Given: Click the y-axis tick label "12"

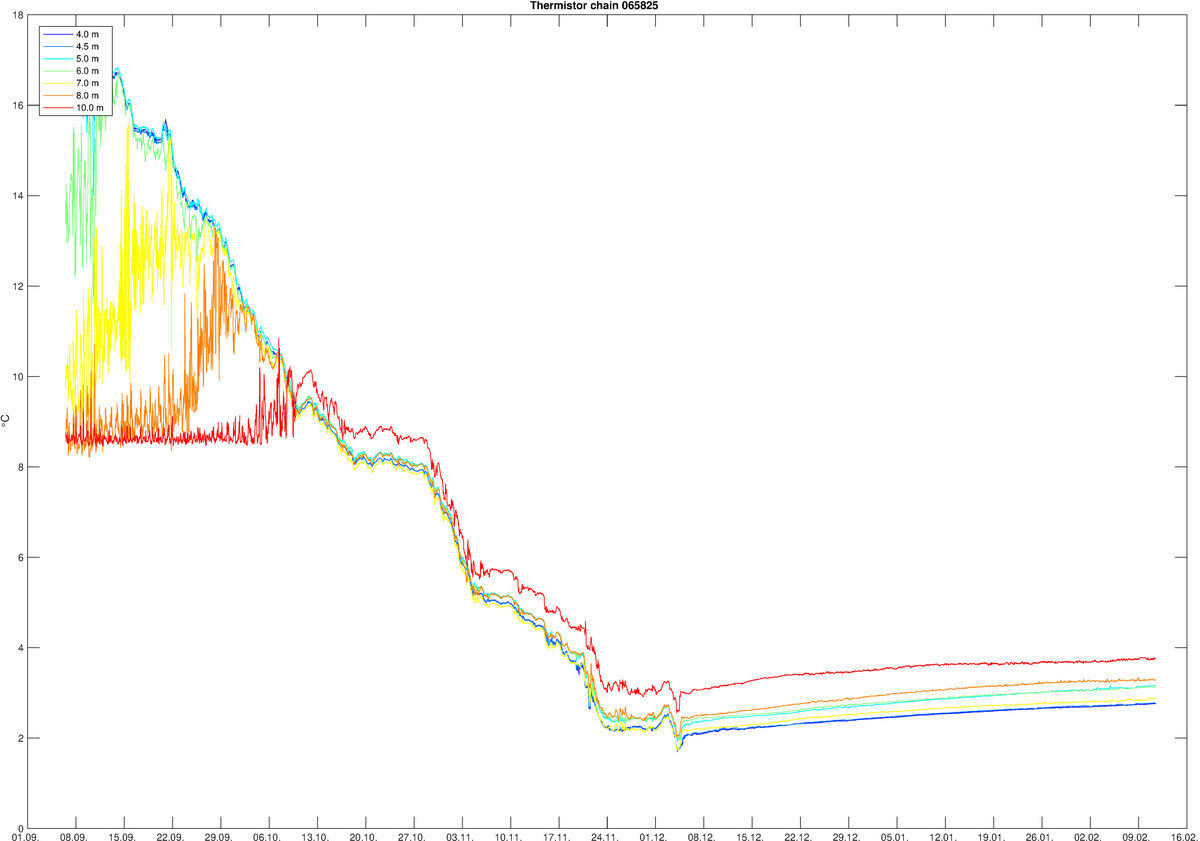Looking at the screenshot, I should click(x=17, y=286).
